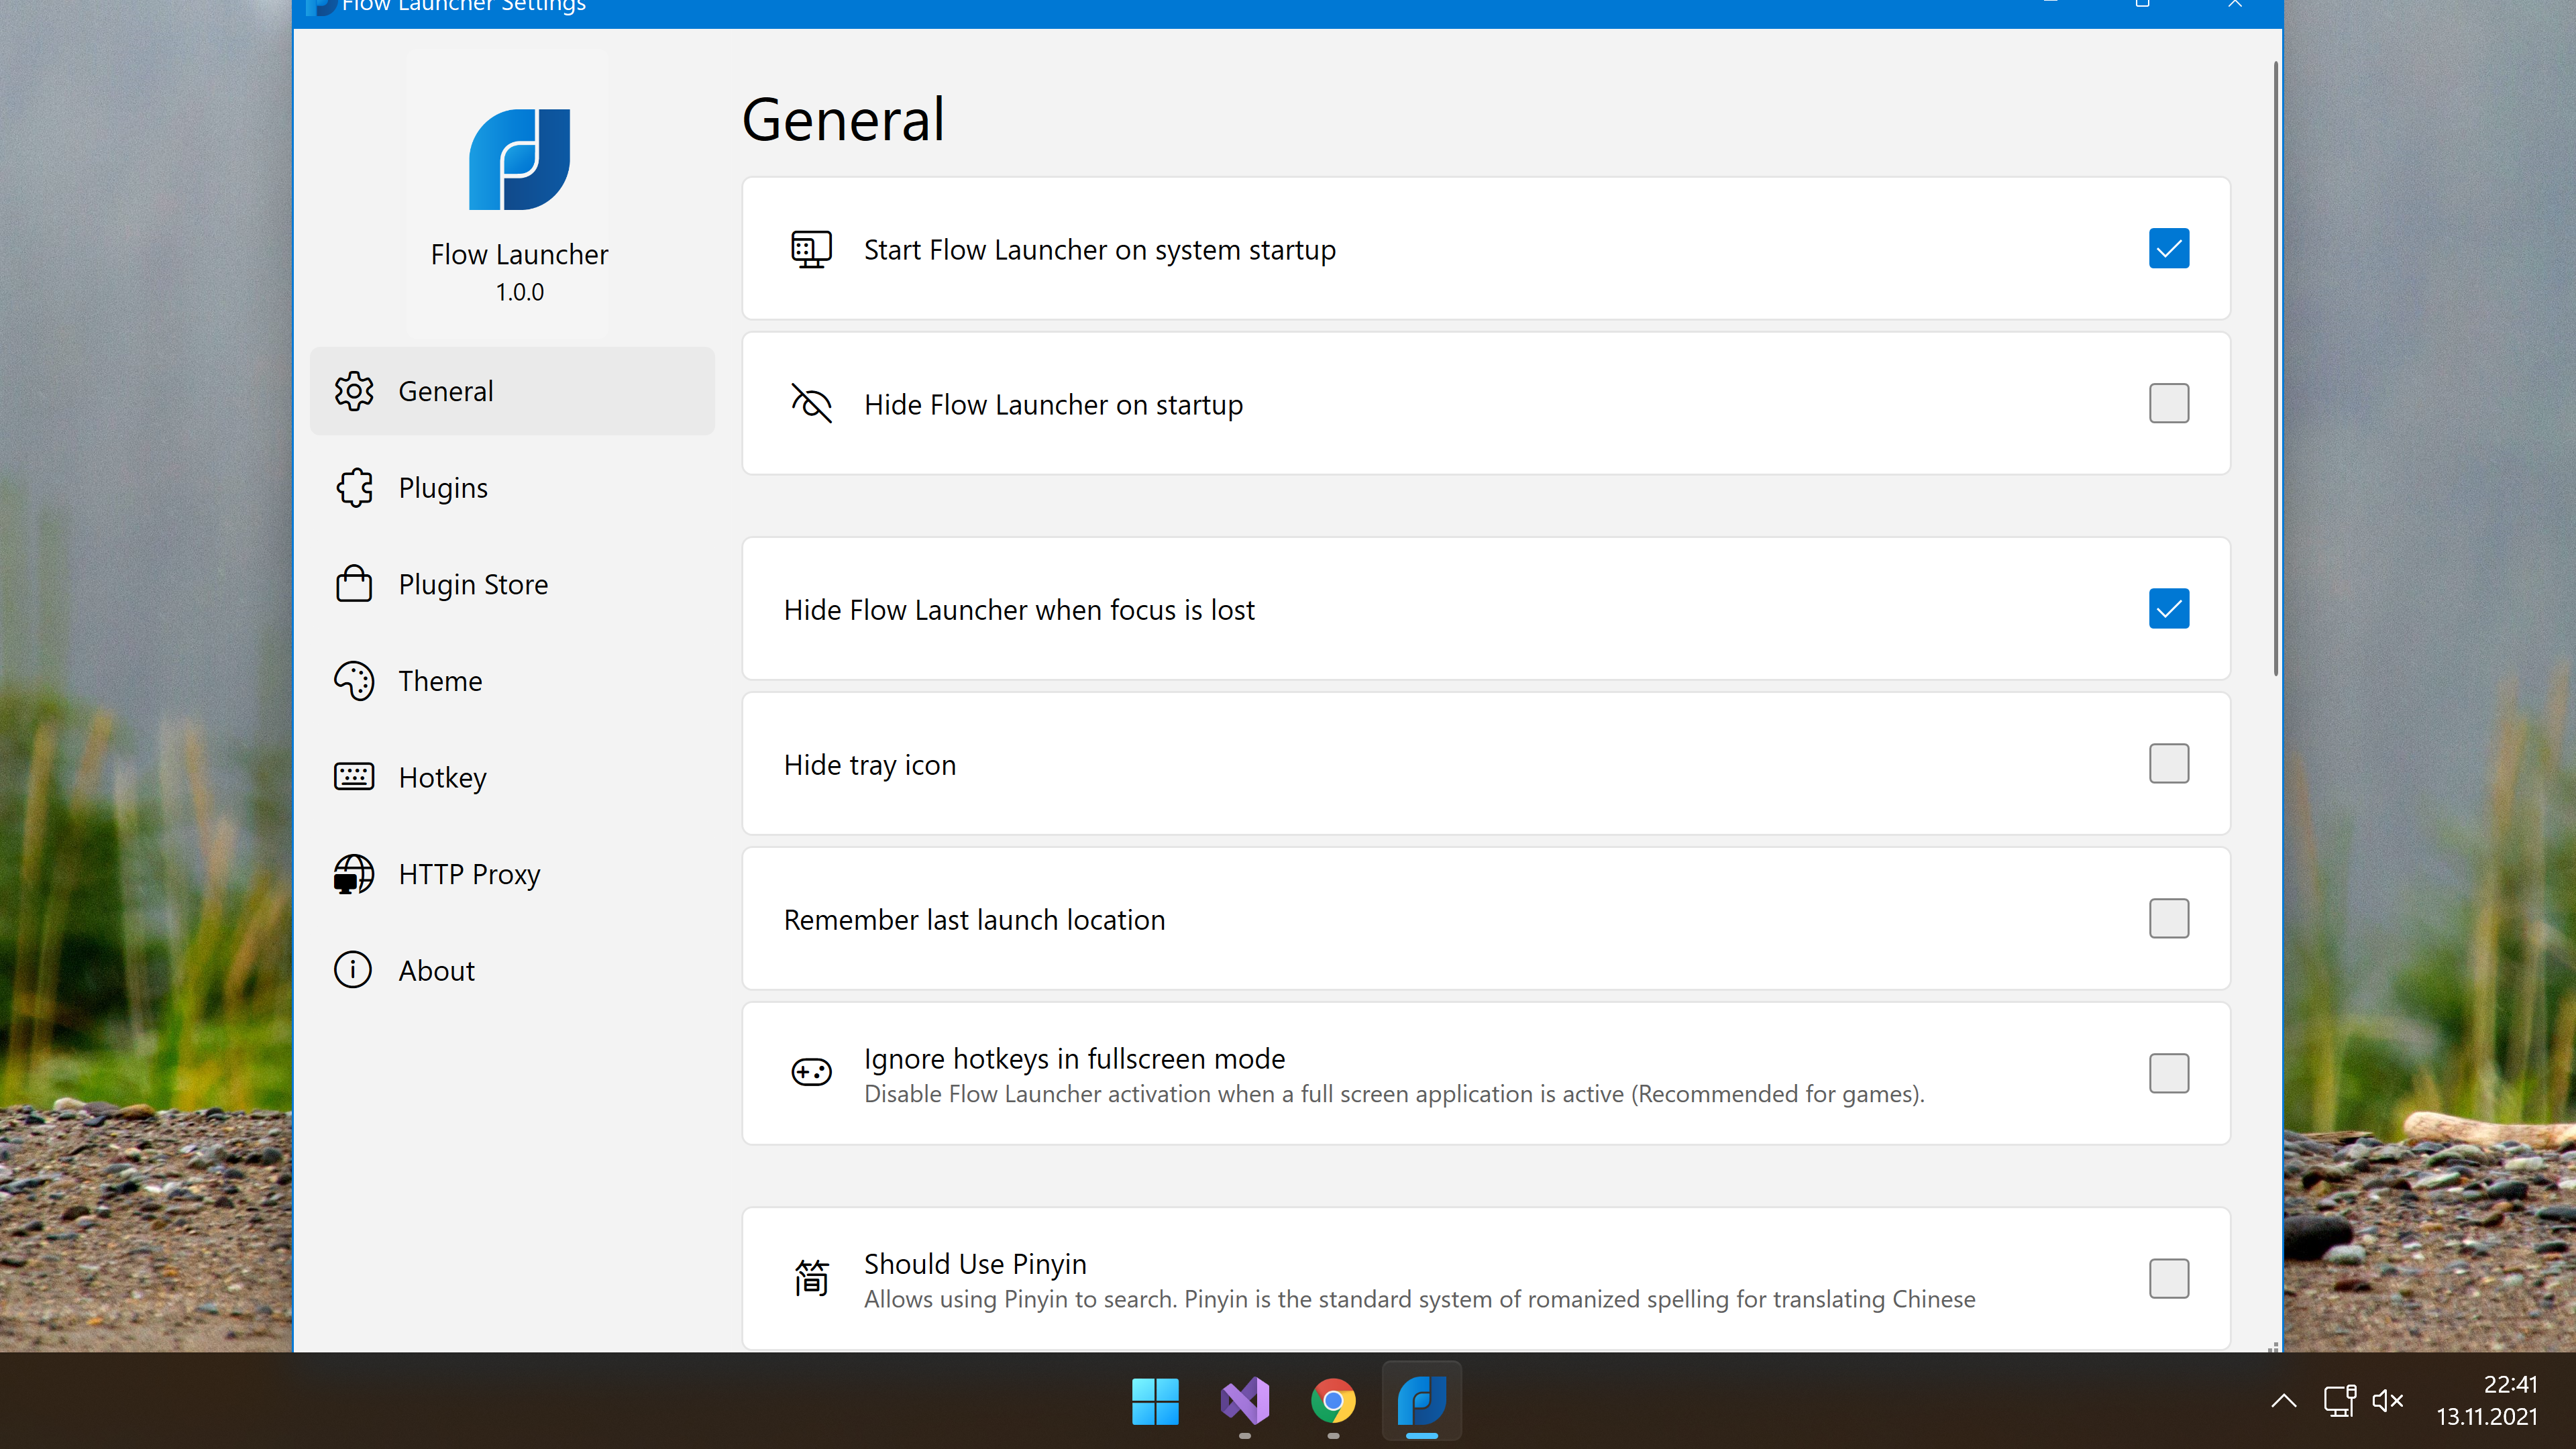Viewport: 2576px width, 1449px height.
Task: Uncheck Start Flow Launcher on system startup
Action: (2168, 249)
